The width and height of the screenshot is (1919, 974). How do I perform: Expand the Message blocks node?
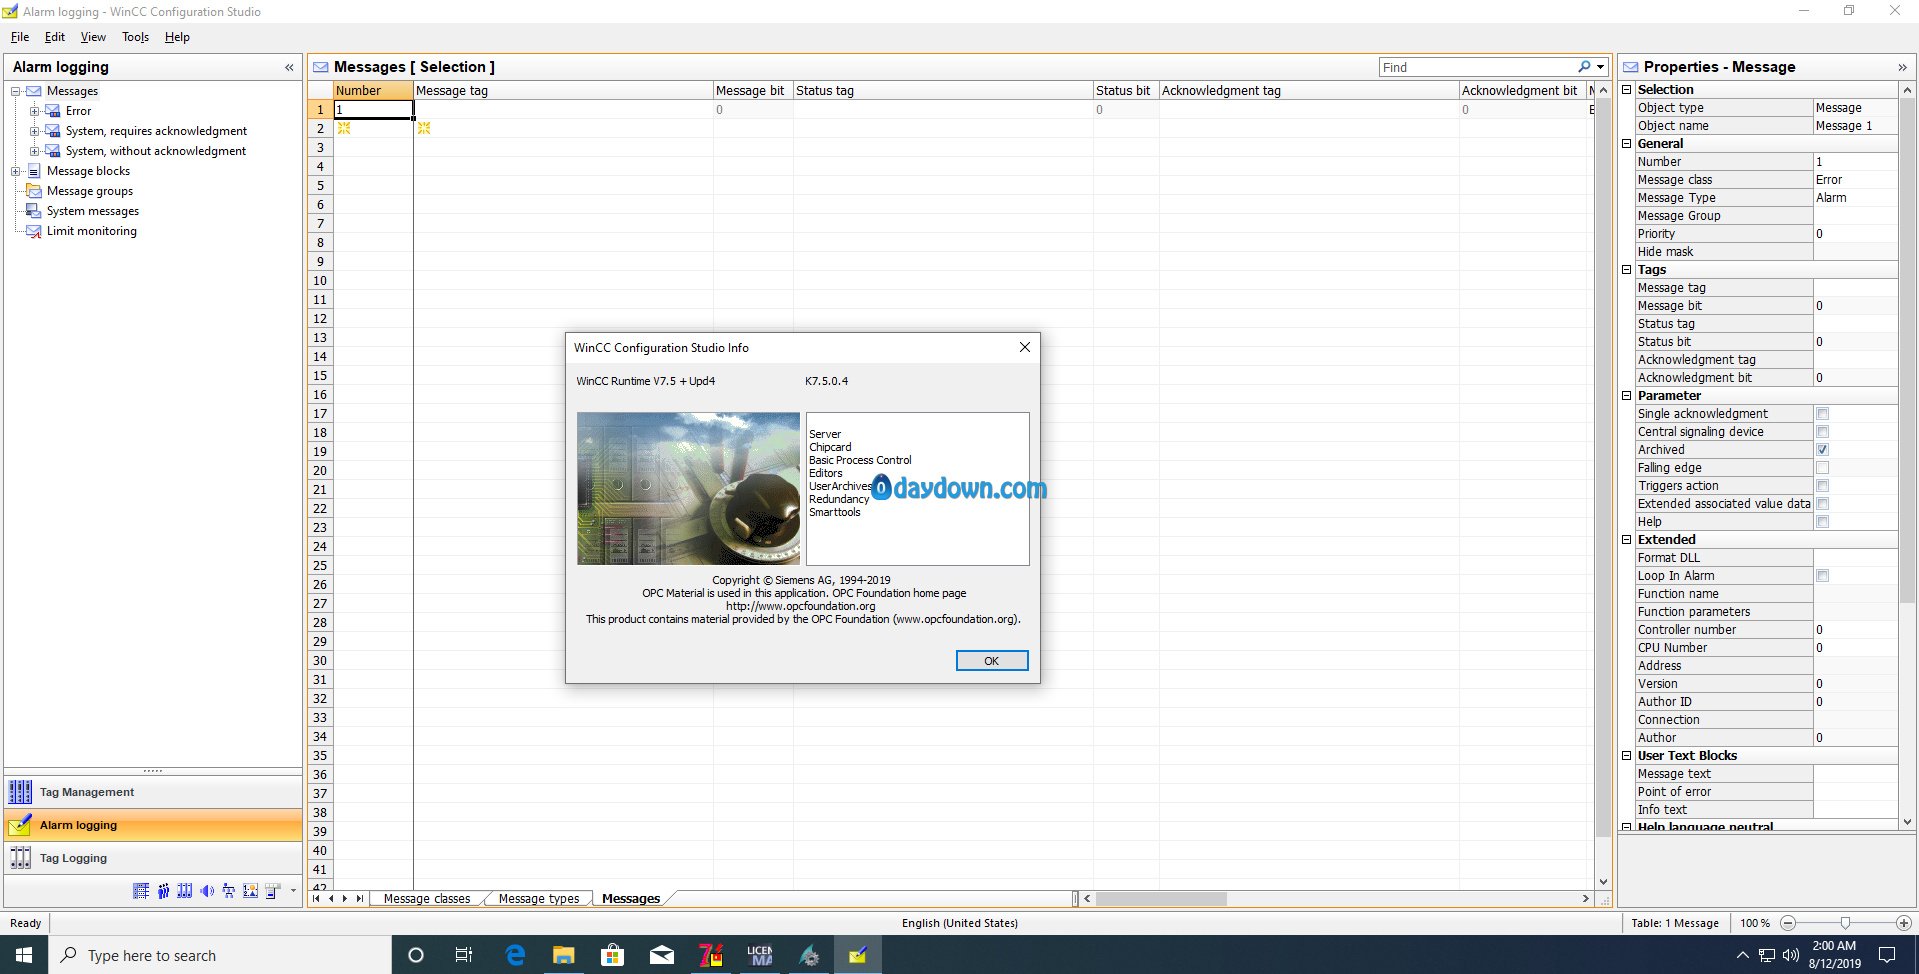pos(16,171)
